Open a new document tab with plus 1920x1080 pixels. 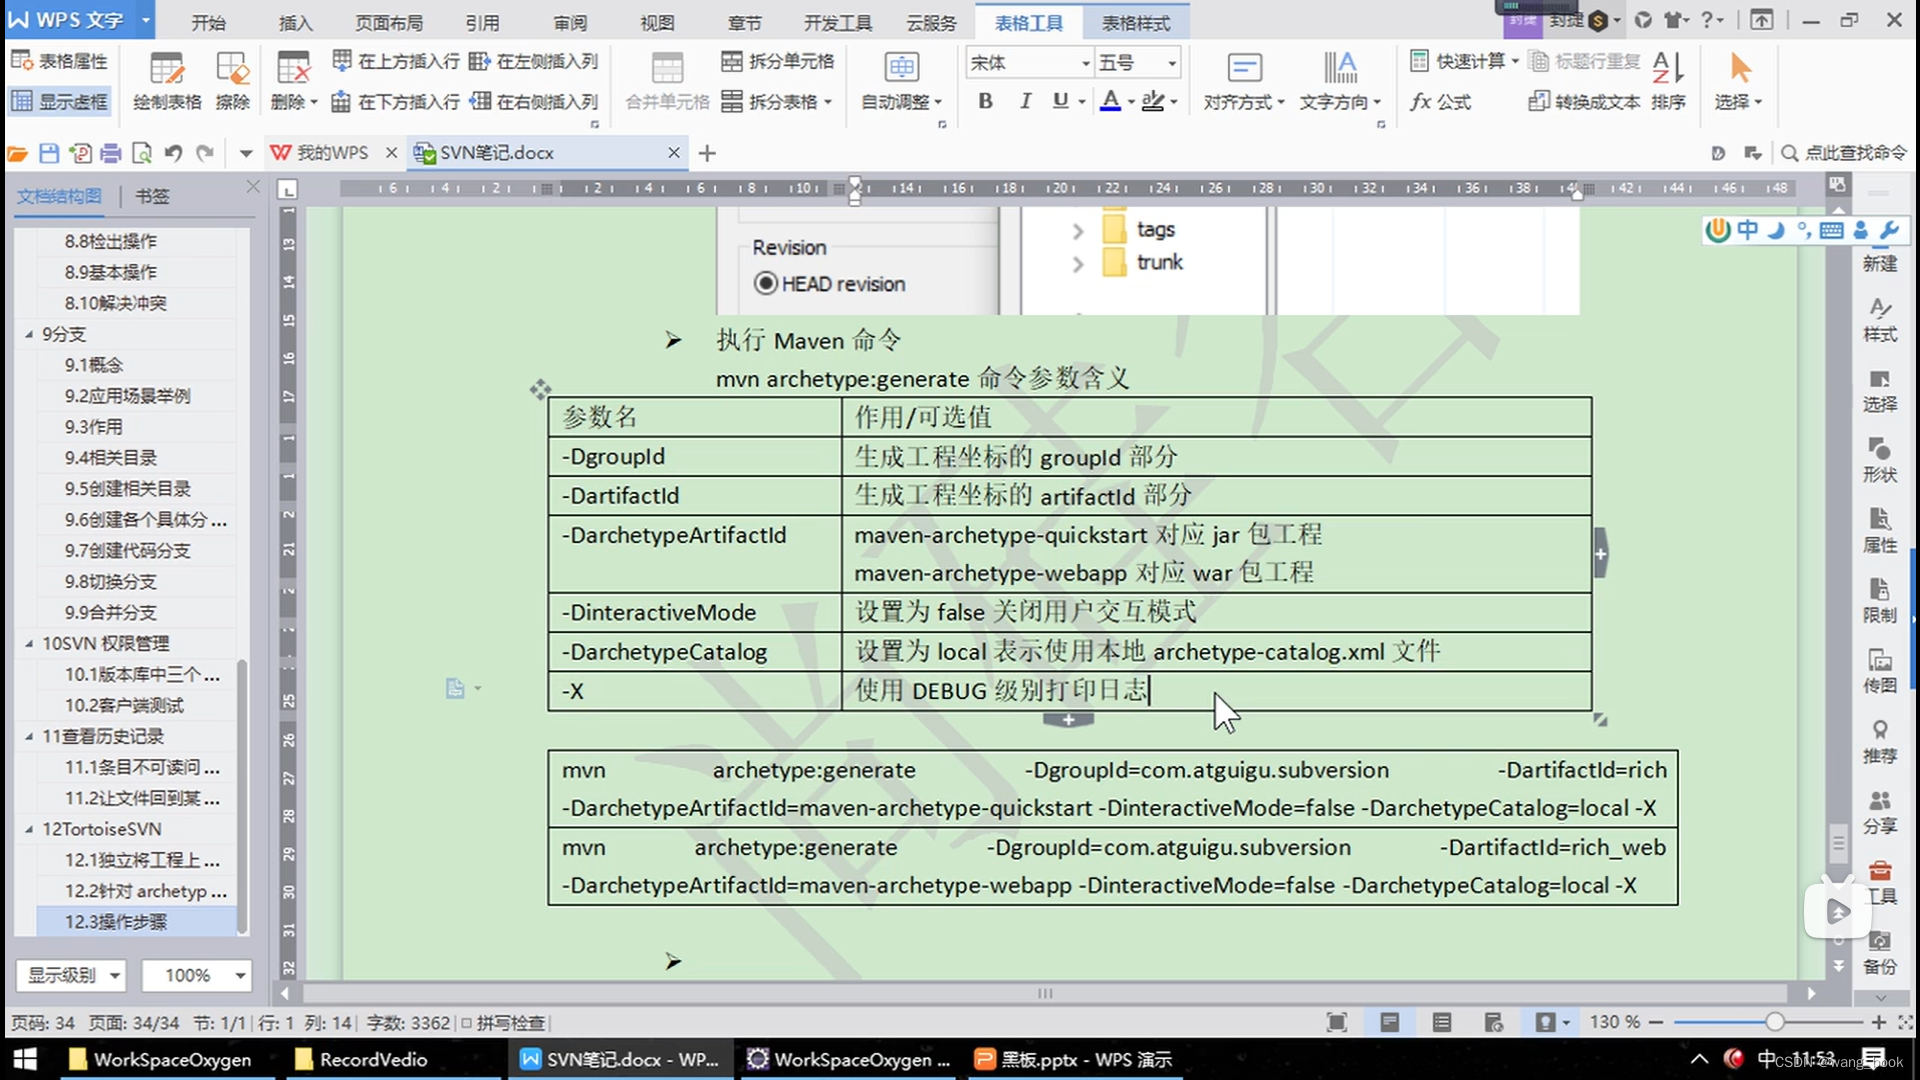[x=707, y=153]
